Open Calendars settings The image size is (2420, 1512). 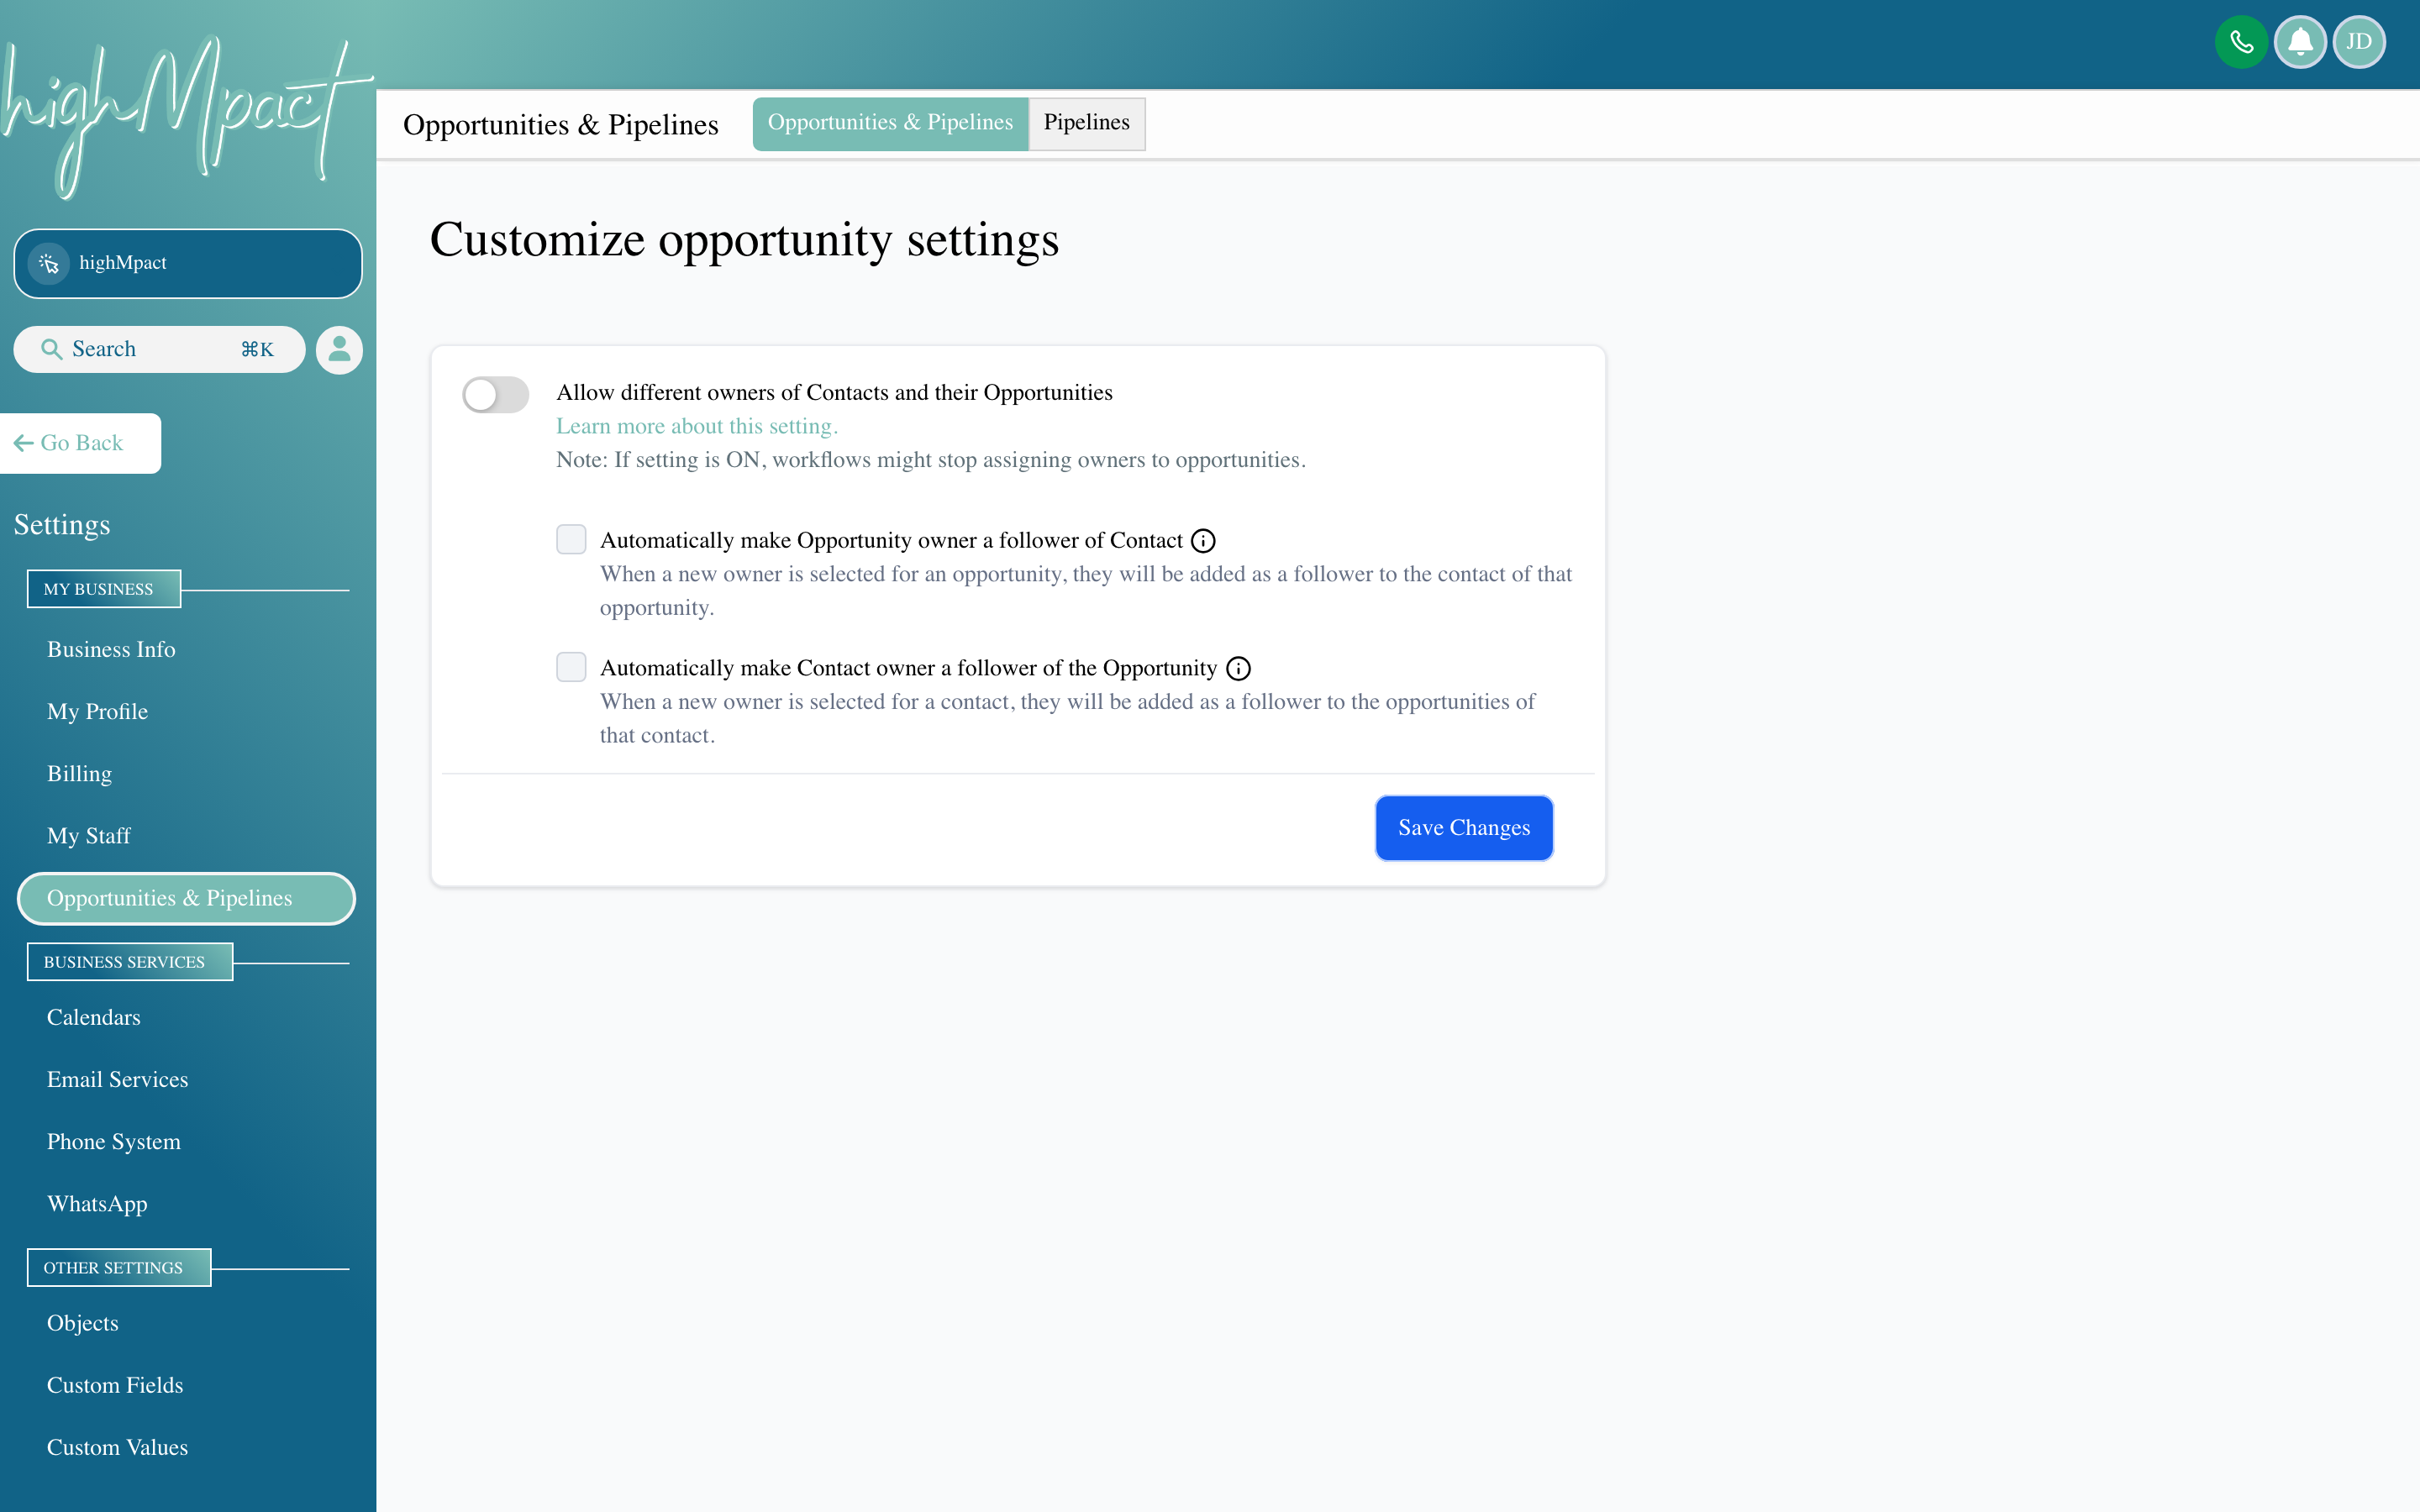93,1018
